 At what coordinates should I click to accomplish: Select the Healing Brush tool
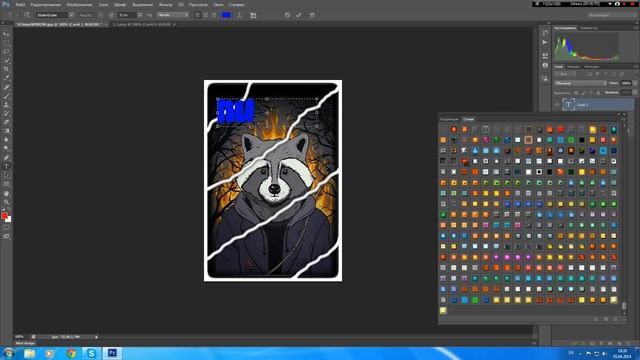tap(6, 87)
